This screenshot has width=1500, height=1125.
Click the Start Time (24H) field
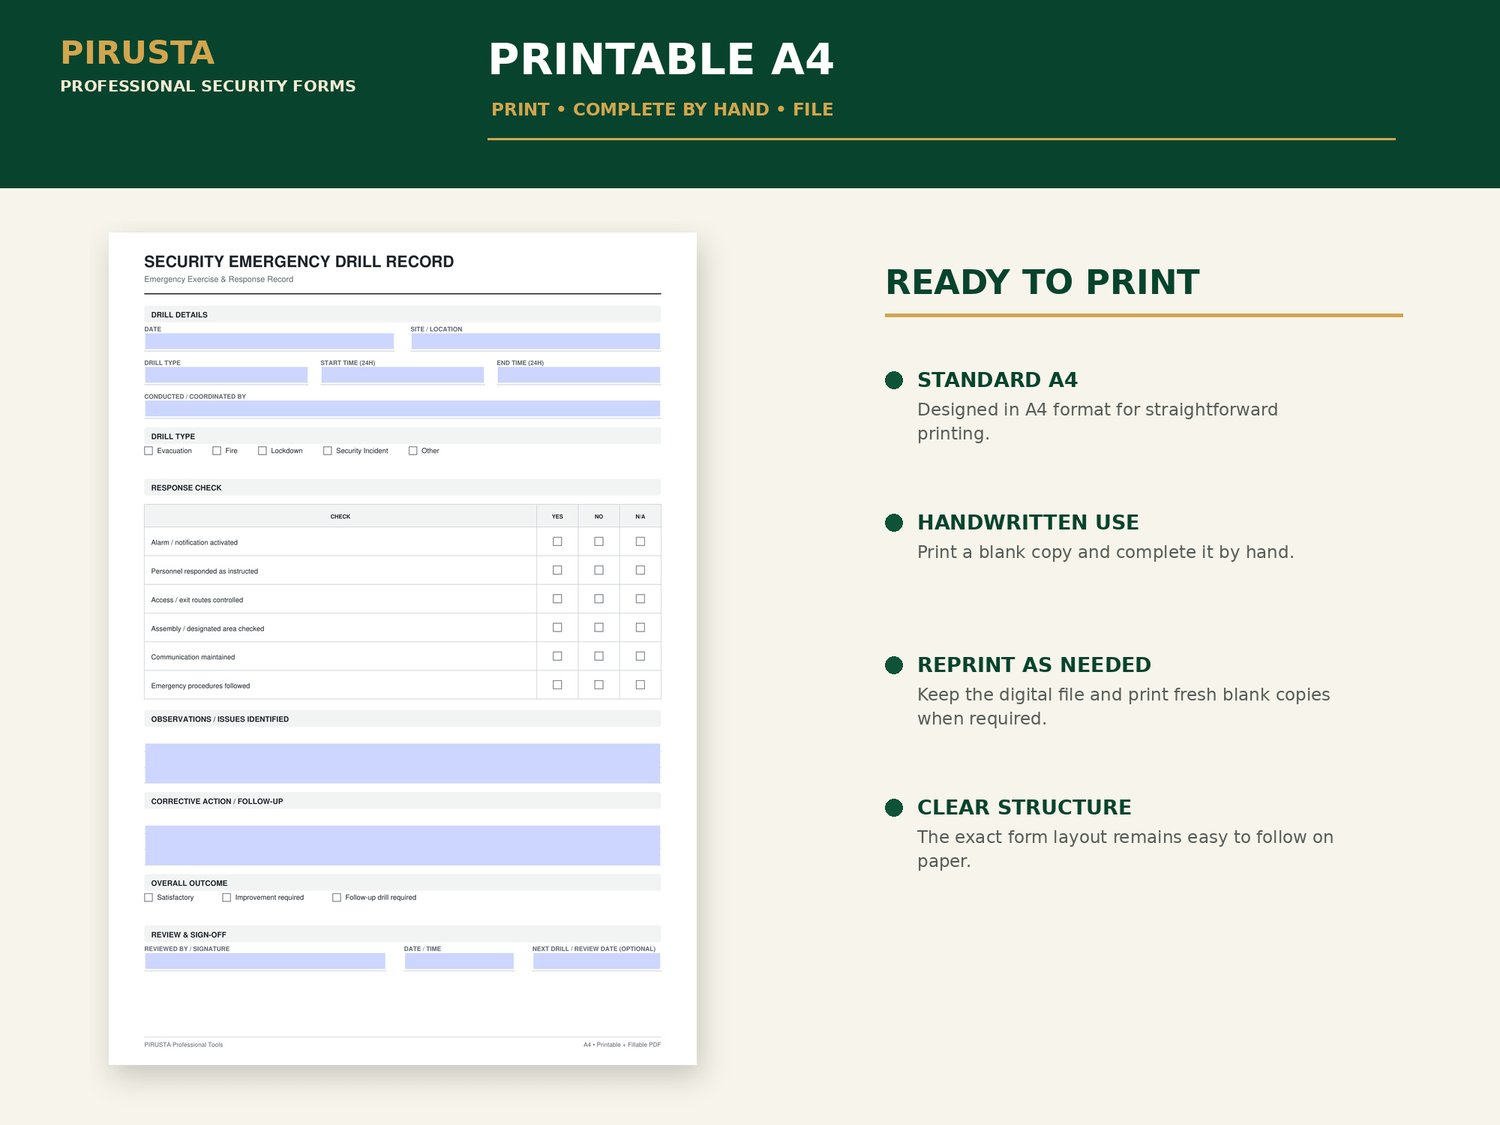tap(402, 375)
